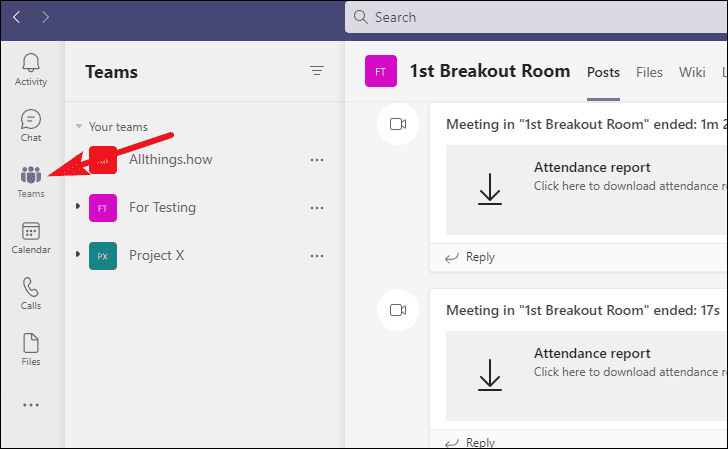This screenshot has height=449, width=728.
Task: Click video icon of meeting ended 17s
Action: 398,310
